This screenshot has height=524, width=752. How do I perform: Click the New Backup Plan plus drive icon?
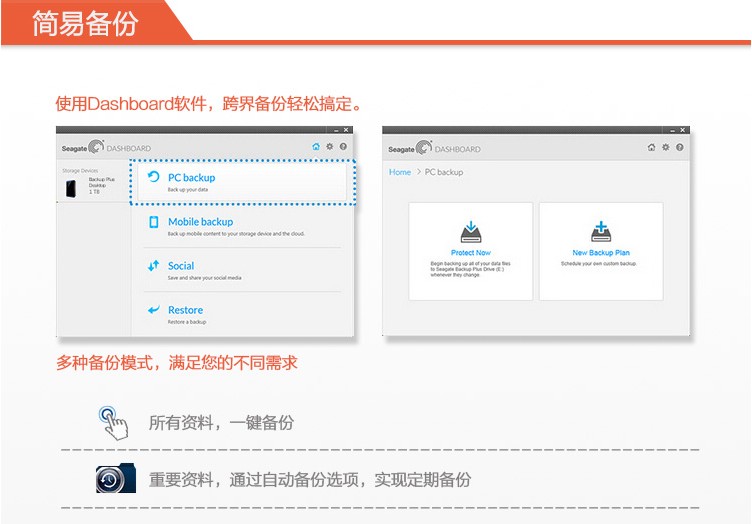point(601,232)
